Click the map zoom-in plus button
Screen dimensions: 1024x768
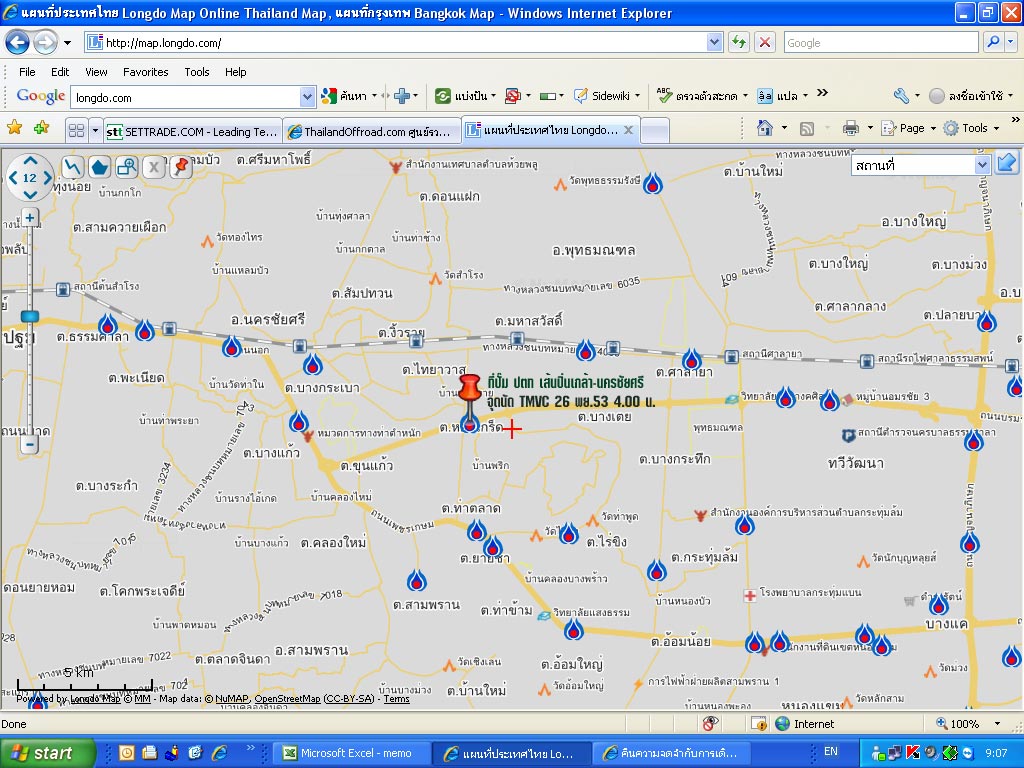30,218
